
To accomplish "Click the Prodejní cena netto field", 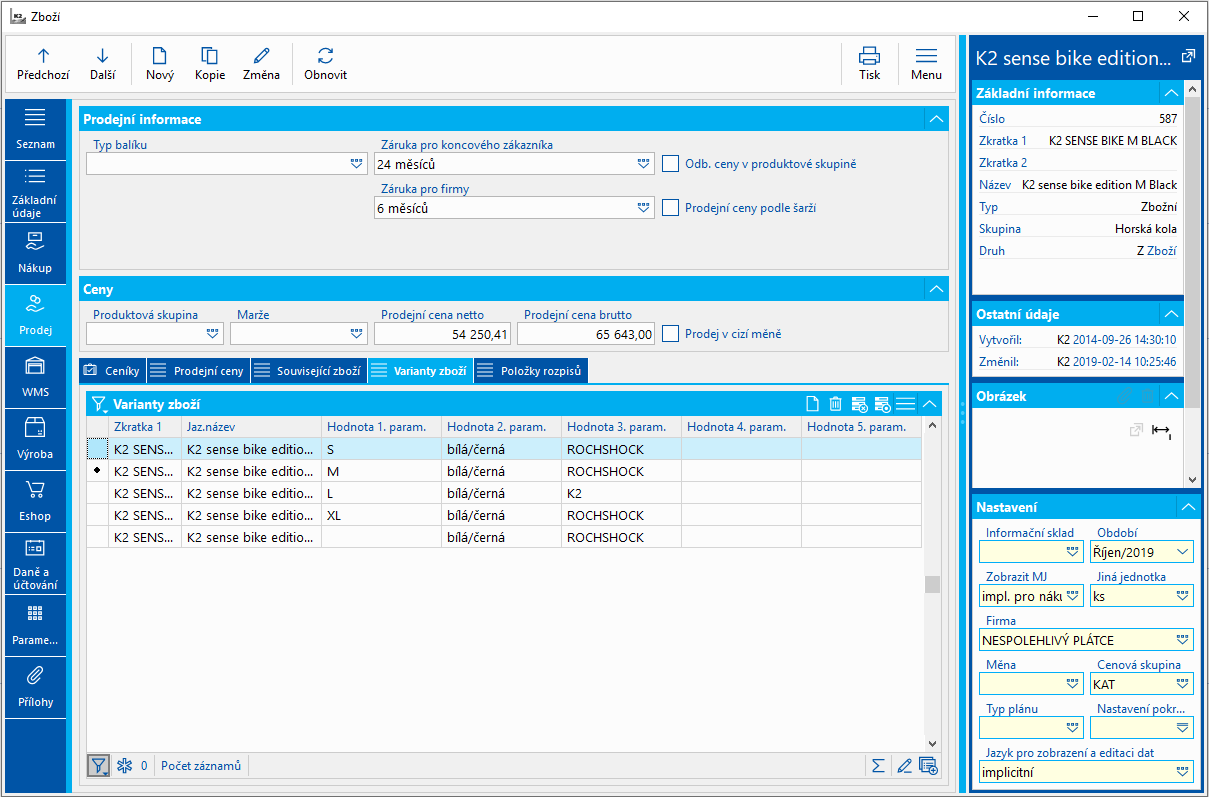I will click(442, 334).
